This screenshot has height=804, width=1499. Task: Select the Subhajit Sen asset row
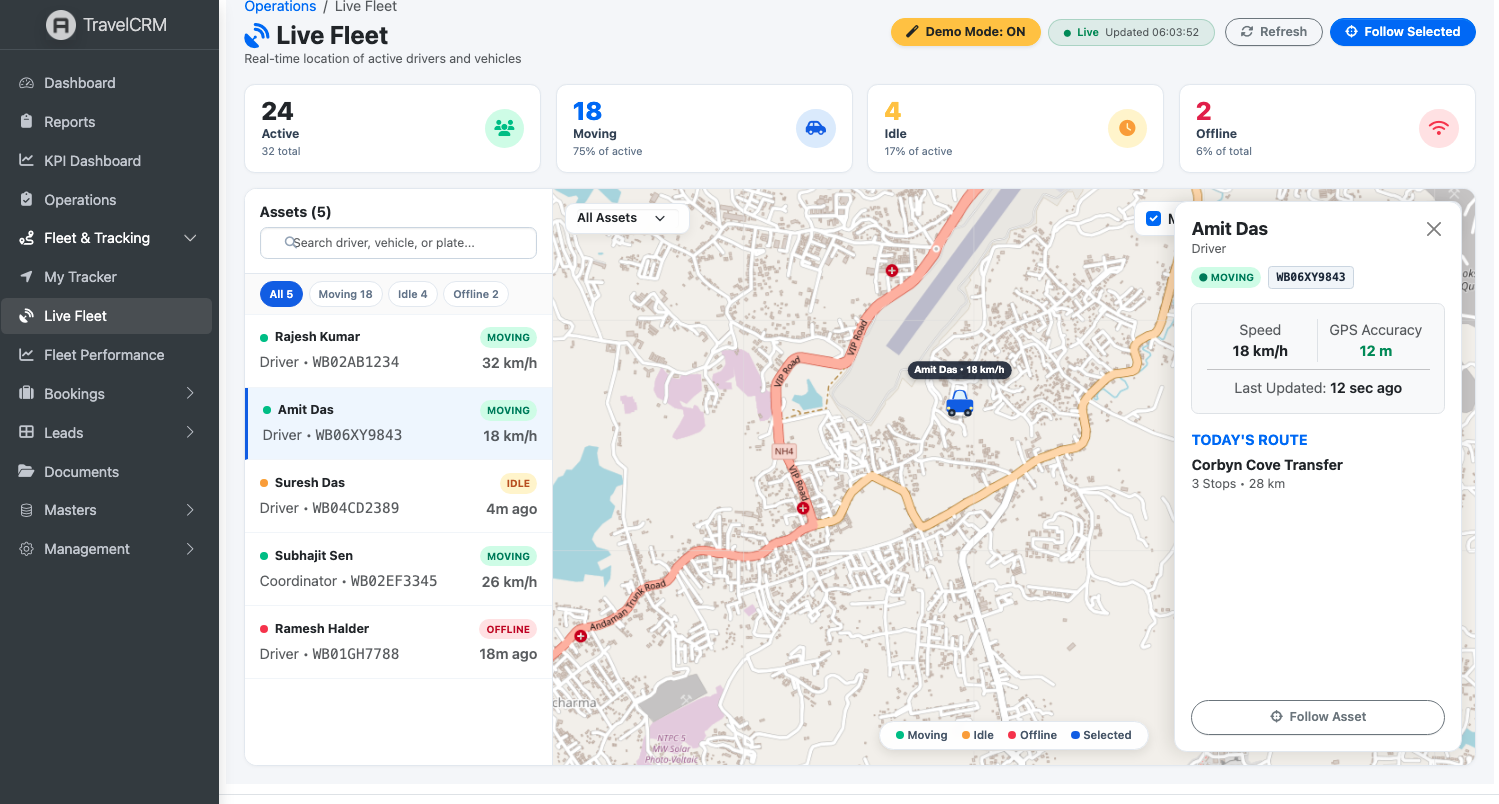(x=398, y=569)
